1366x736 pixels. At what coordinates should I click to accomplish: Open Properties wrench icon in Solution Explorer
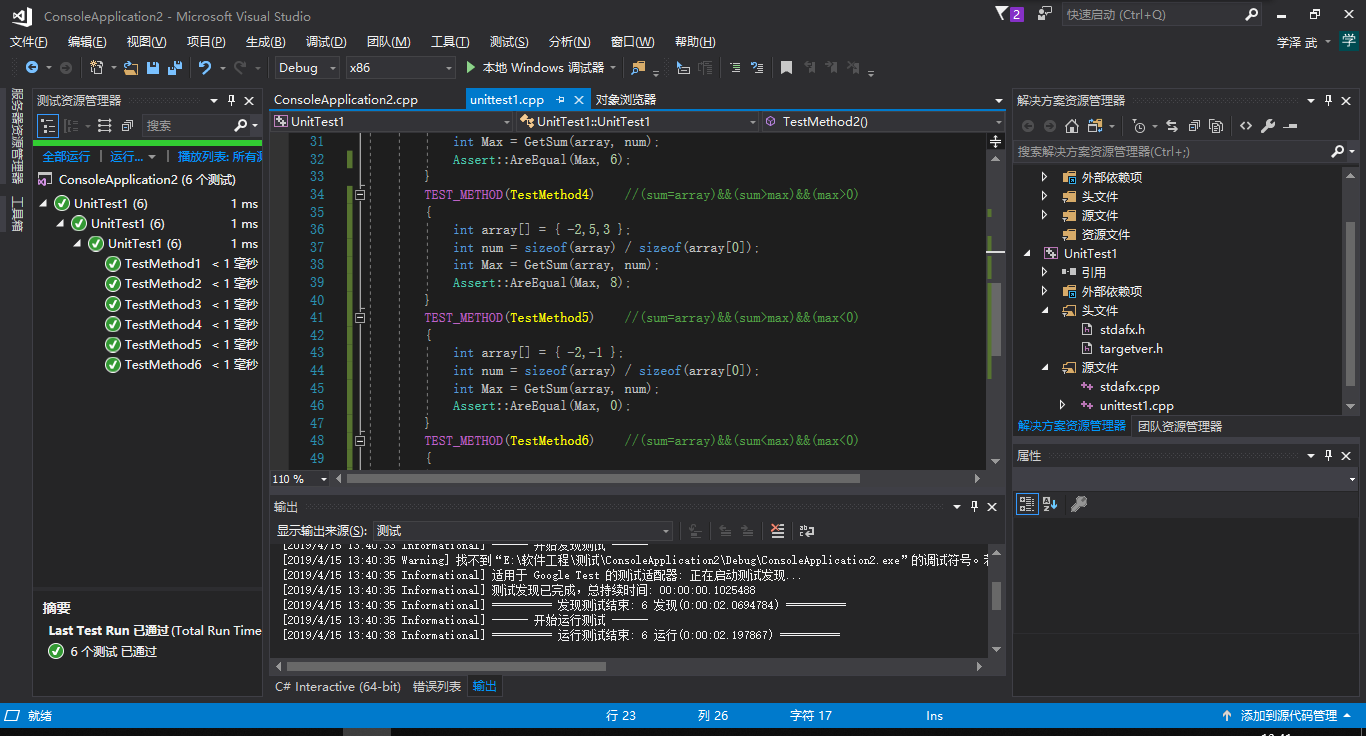point(1268,126)
